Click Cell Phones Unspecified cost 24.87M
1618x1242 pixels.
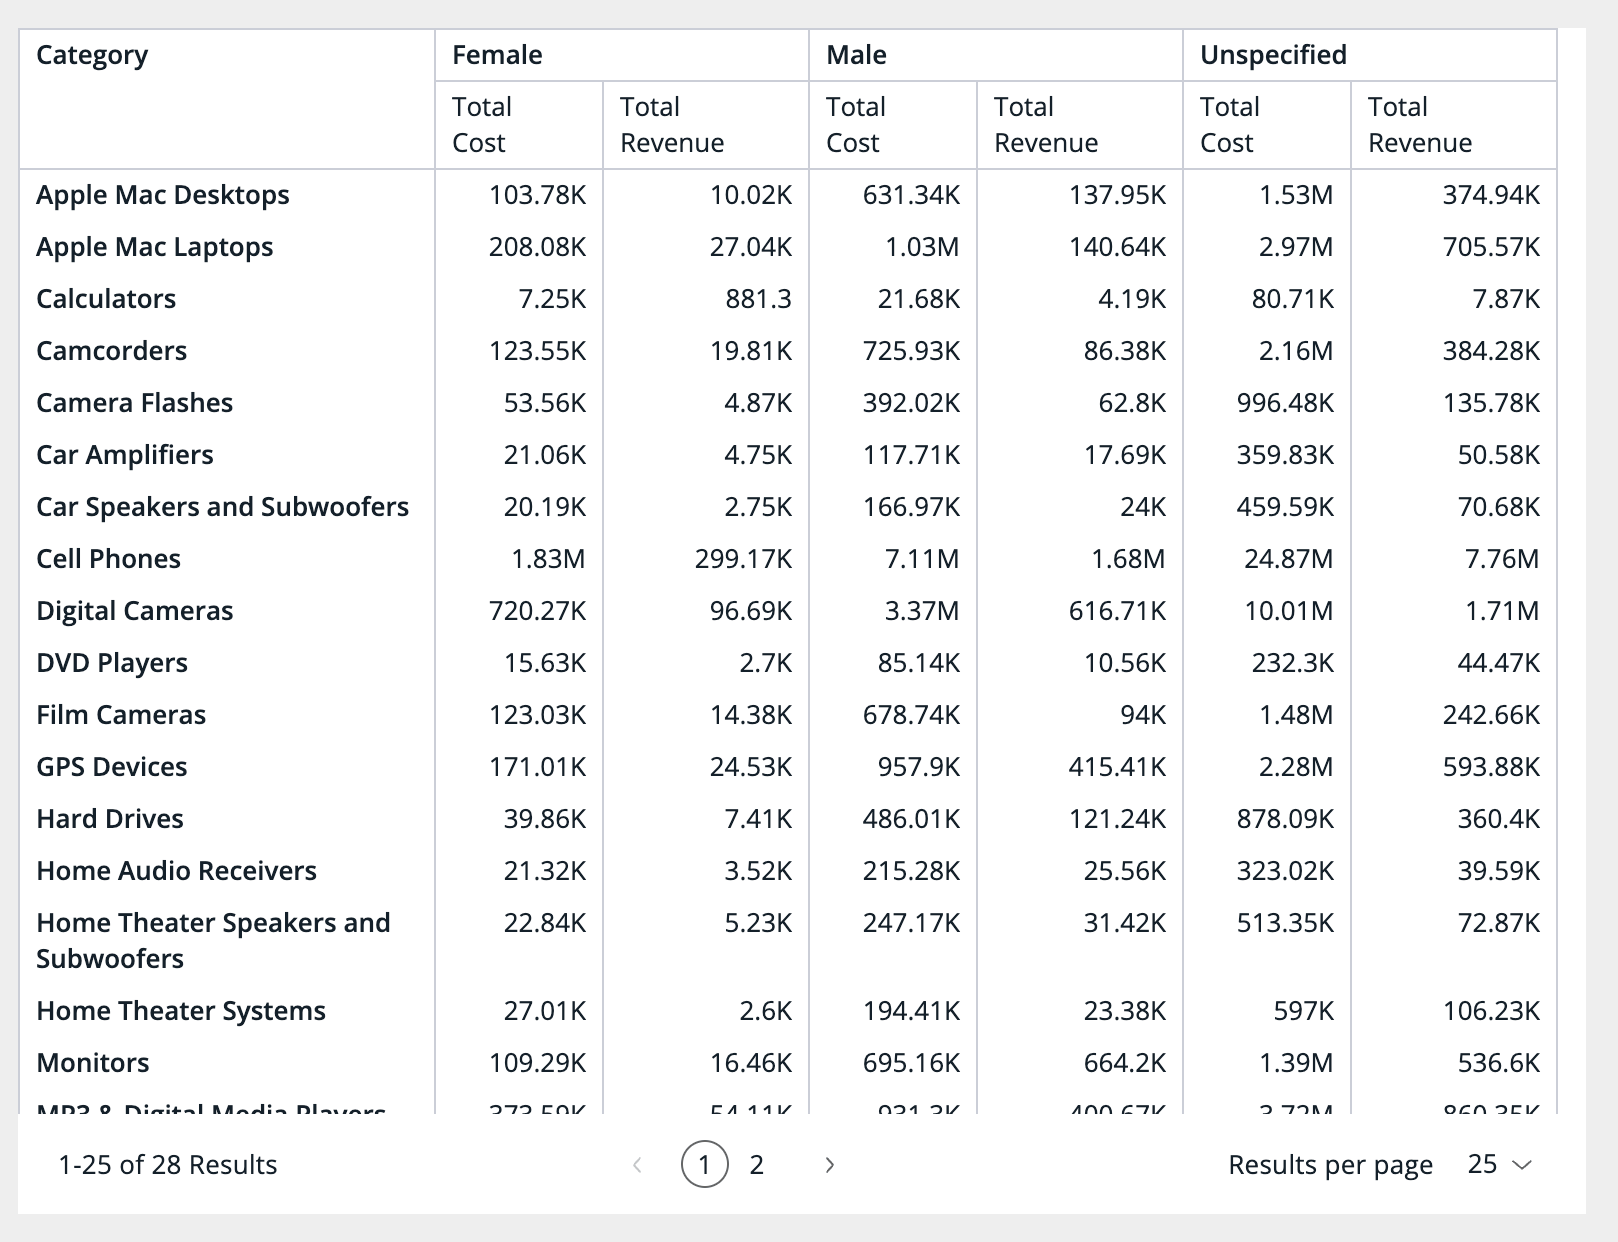click(x=1288, y=559)
